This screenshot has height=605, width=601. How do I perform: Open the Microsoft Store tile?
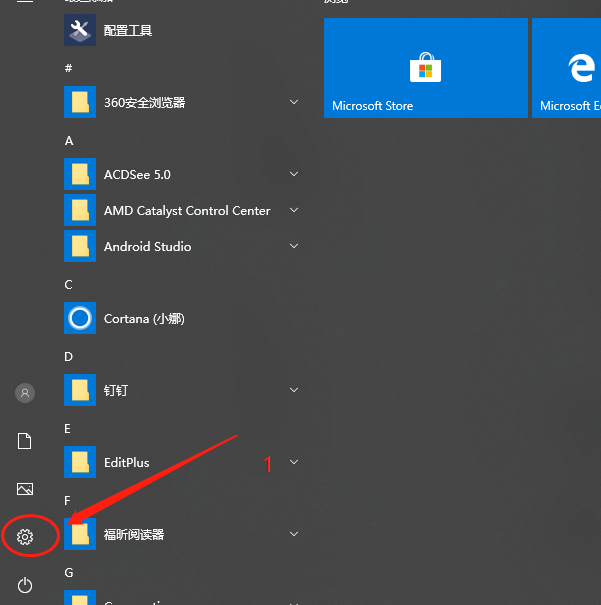[x=425, y=68]
